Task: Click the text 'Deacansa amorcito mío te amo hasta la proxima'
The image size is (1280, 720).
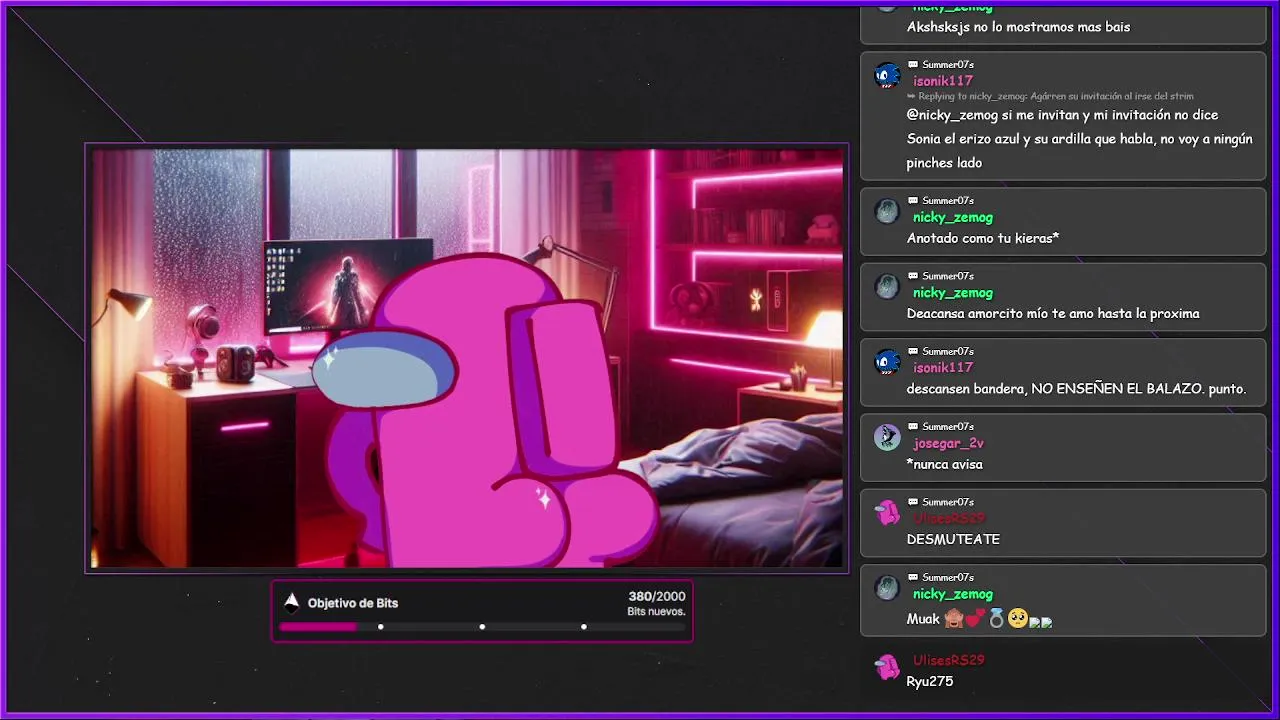Action: point(1053,313)
